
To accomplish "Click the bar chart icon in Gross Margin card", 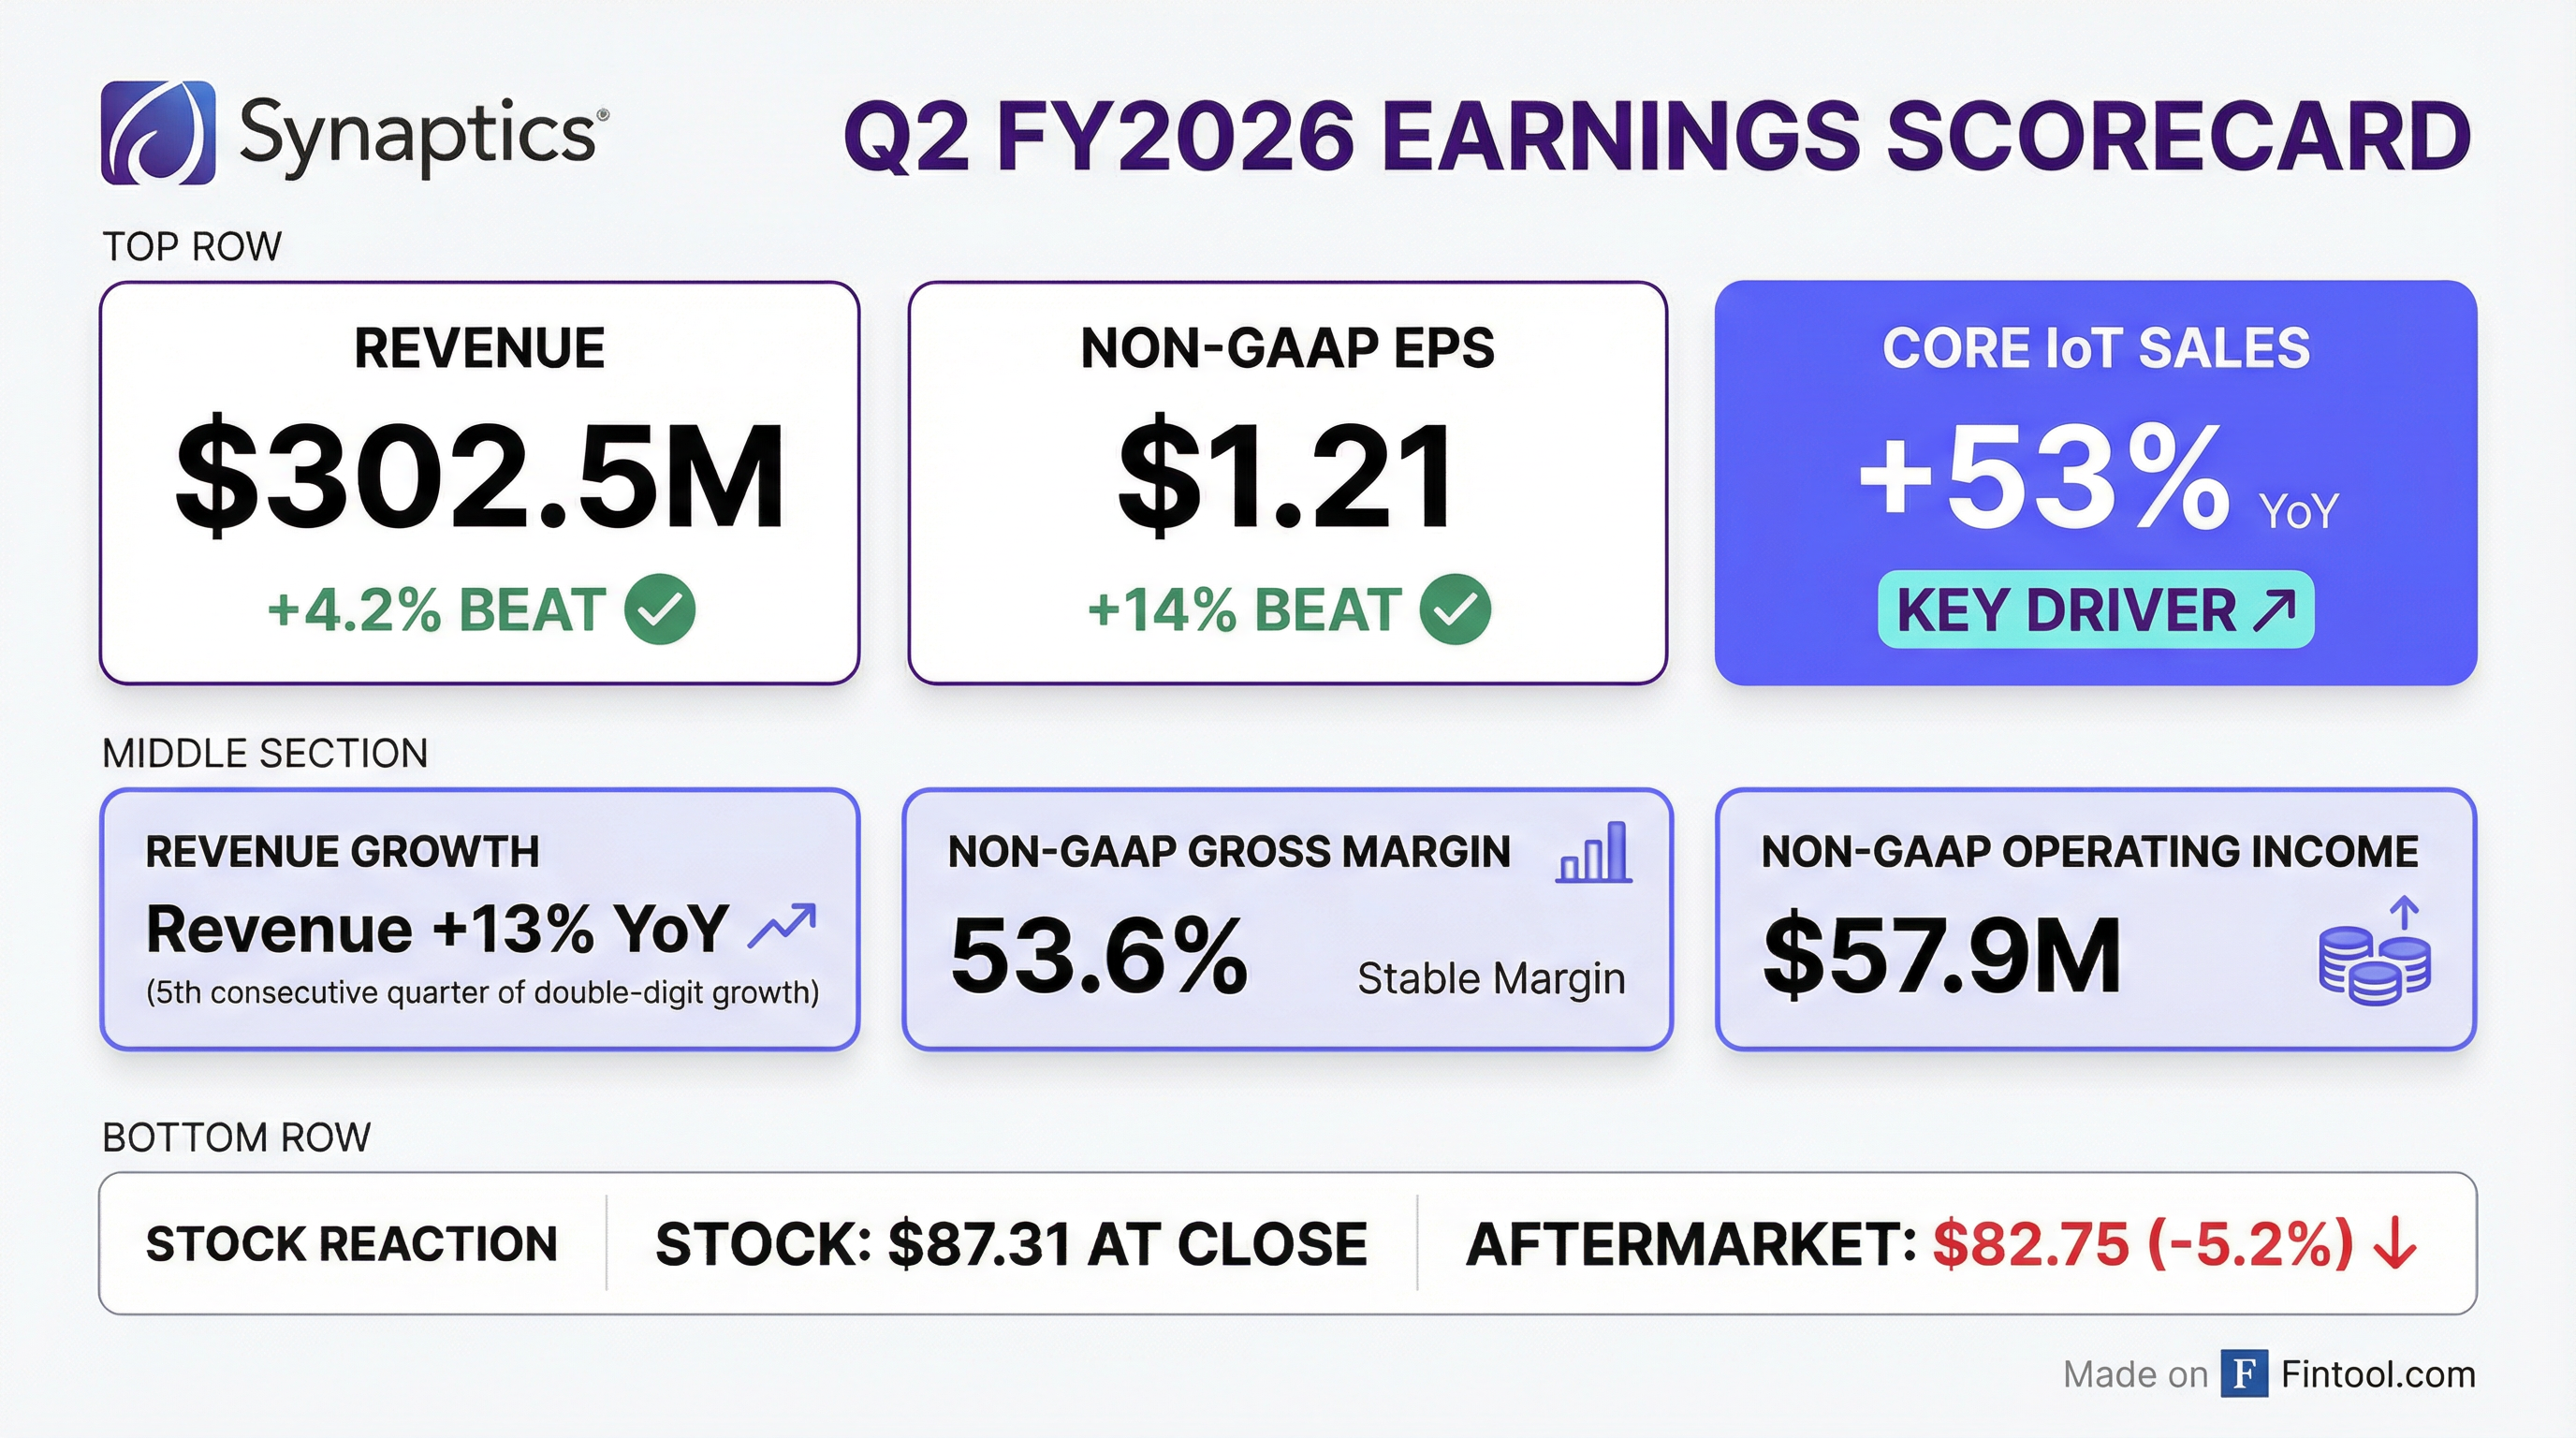I will (1594, 853).
